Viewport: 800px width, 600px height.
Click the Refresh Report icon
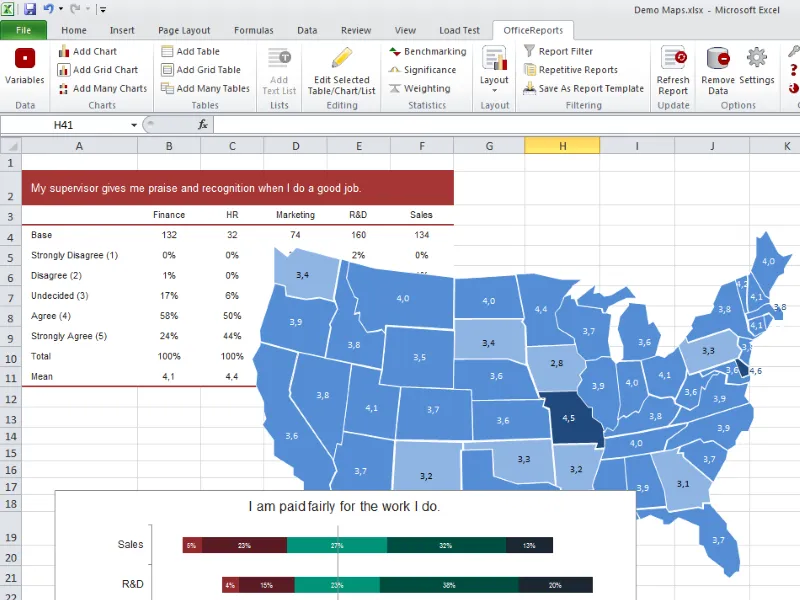pyautogui.click(x=673, y=57)
